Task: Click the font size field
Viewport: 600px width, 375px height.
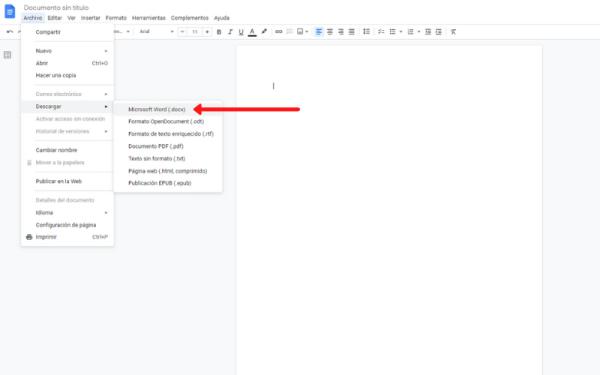Action: (195, 32)
